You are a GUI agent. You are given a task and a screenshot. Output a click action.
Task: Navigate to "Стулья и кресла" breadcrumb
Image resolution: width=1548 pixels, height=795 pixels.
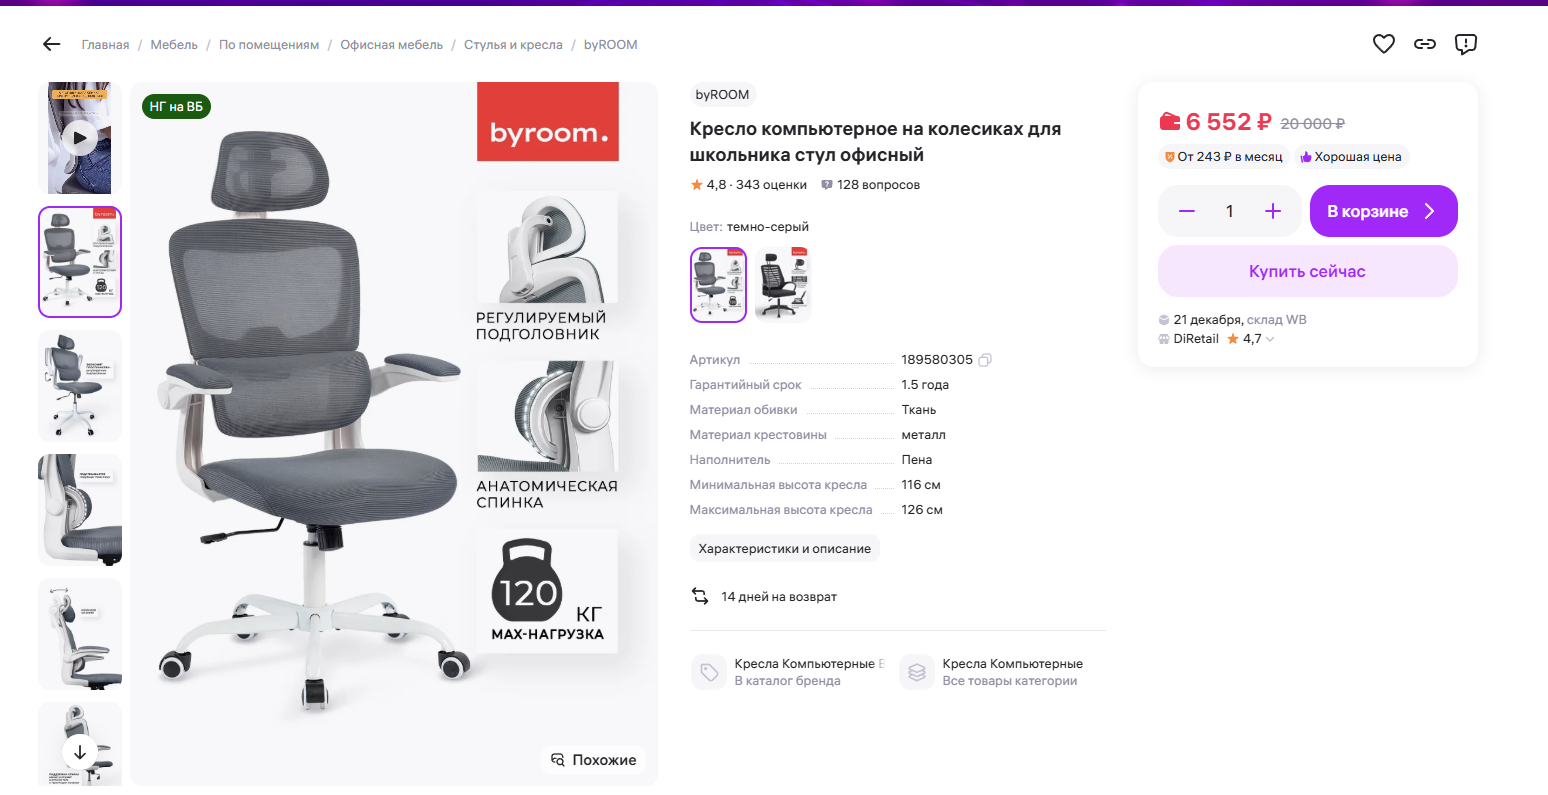[x=513, y=45]
